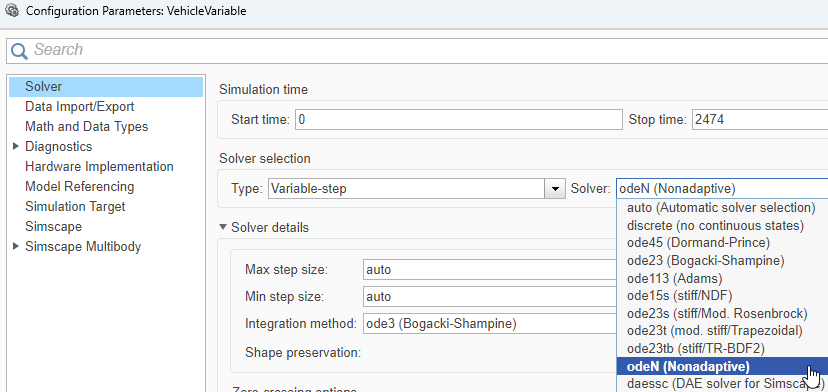Choose highlighted odeN (Nonadaptive) list entry
The width and height of the screenshot is (828, 392).
[722, 366]
